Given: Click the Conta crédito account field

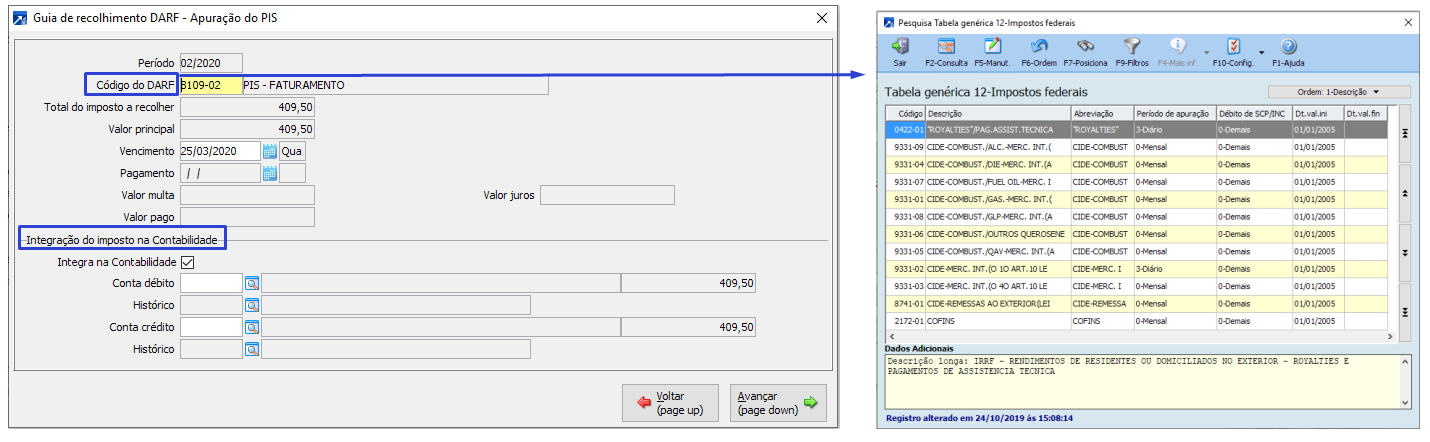Looking at the screenshot, I should coord(211,327).
